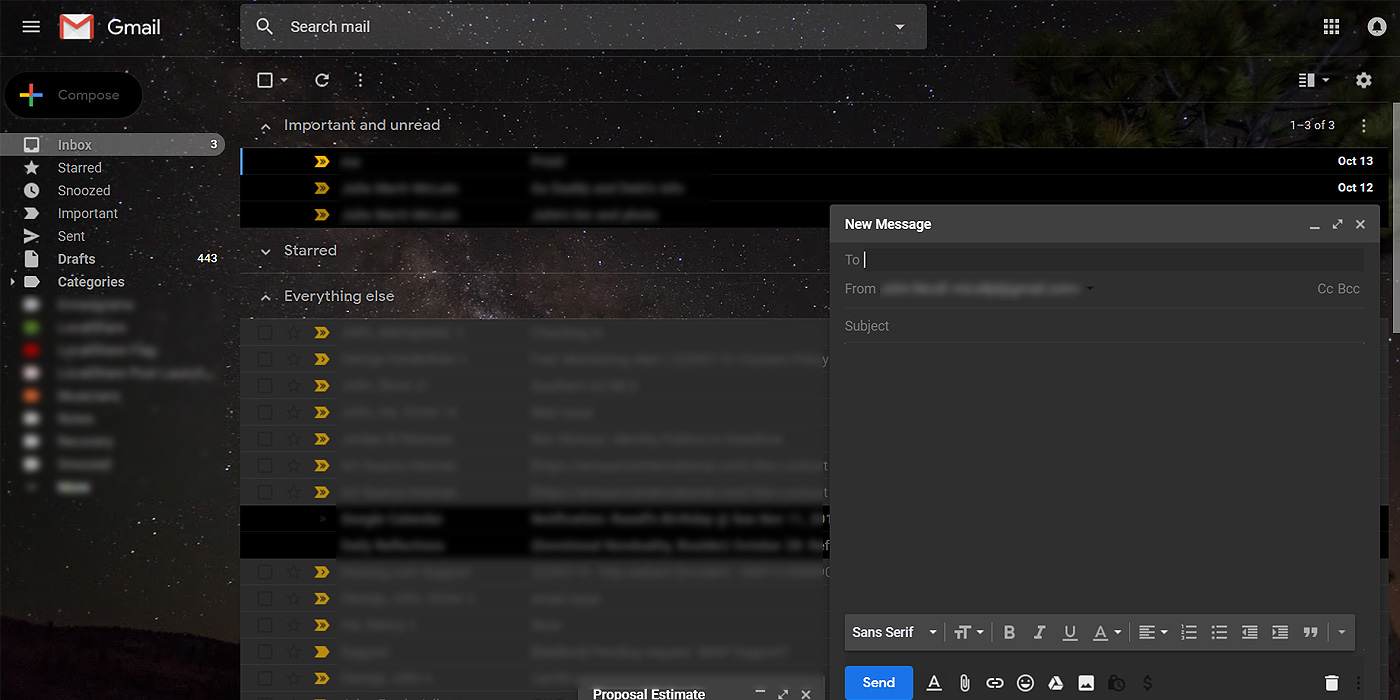This screenshot has height=700, width=1400.
Task: Insert a hyperlink into the message body
Action: 994,683
